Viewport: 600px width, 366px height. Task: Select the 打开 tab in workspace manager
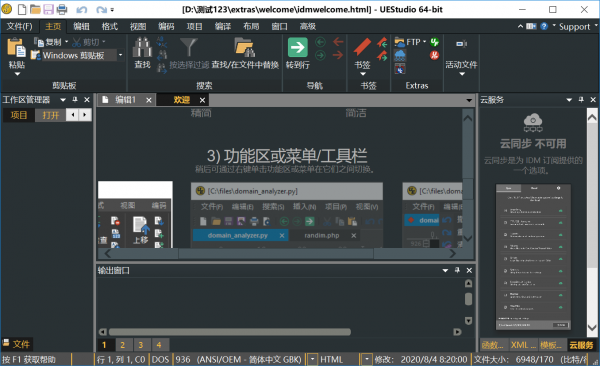[x=50, y=115]
